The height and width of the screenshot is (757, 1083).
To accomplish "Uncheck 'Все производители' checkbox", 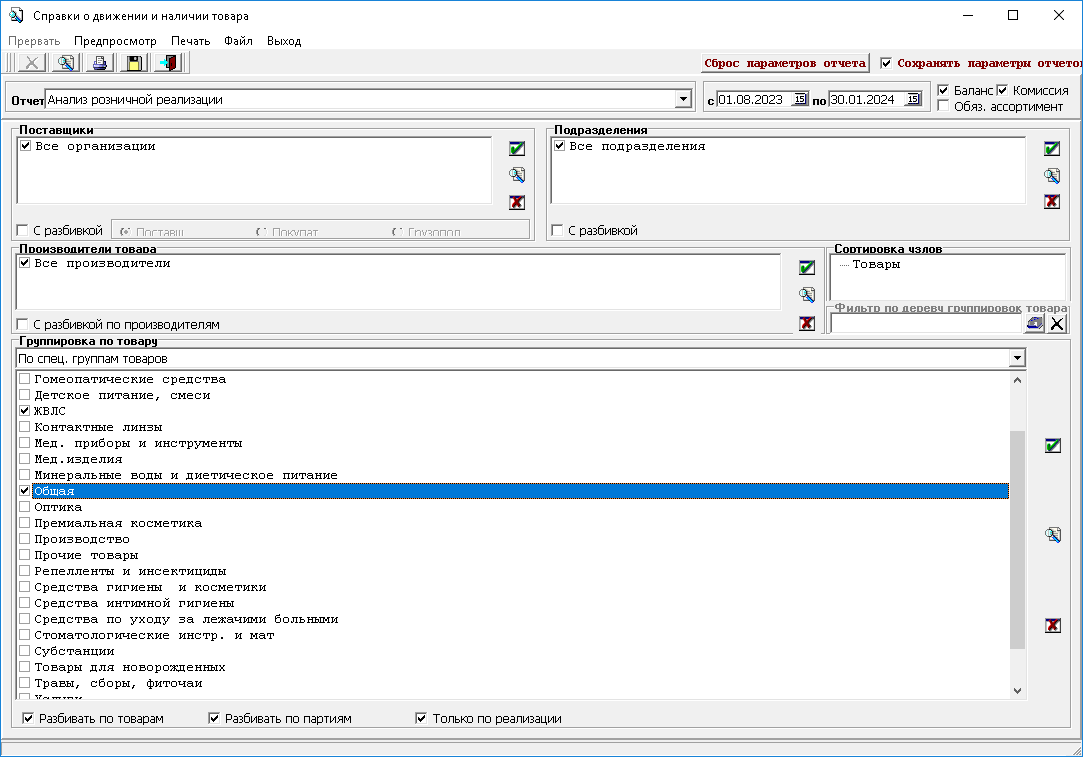I will coord(25,262).
